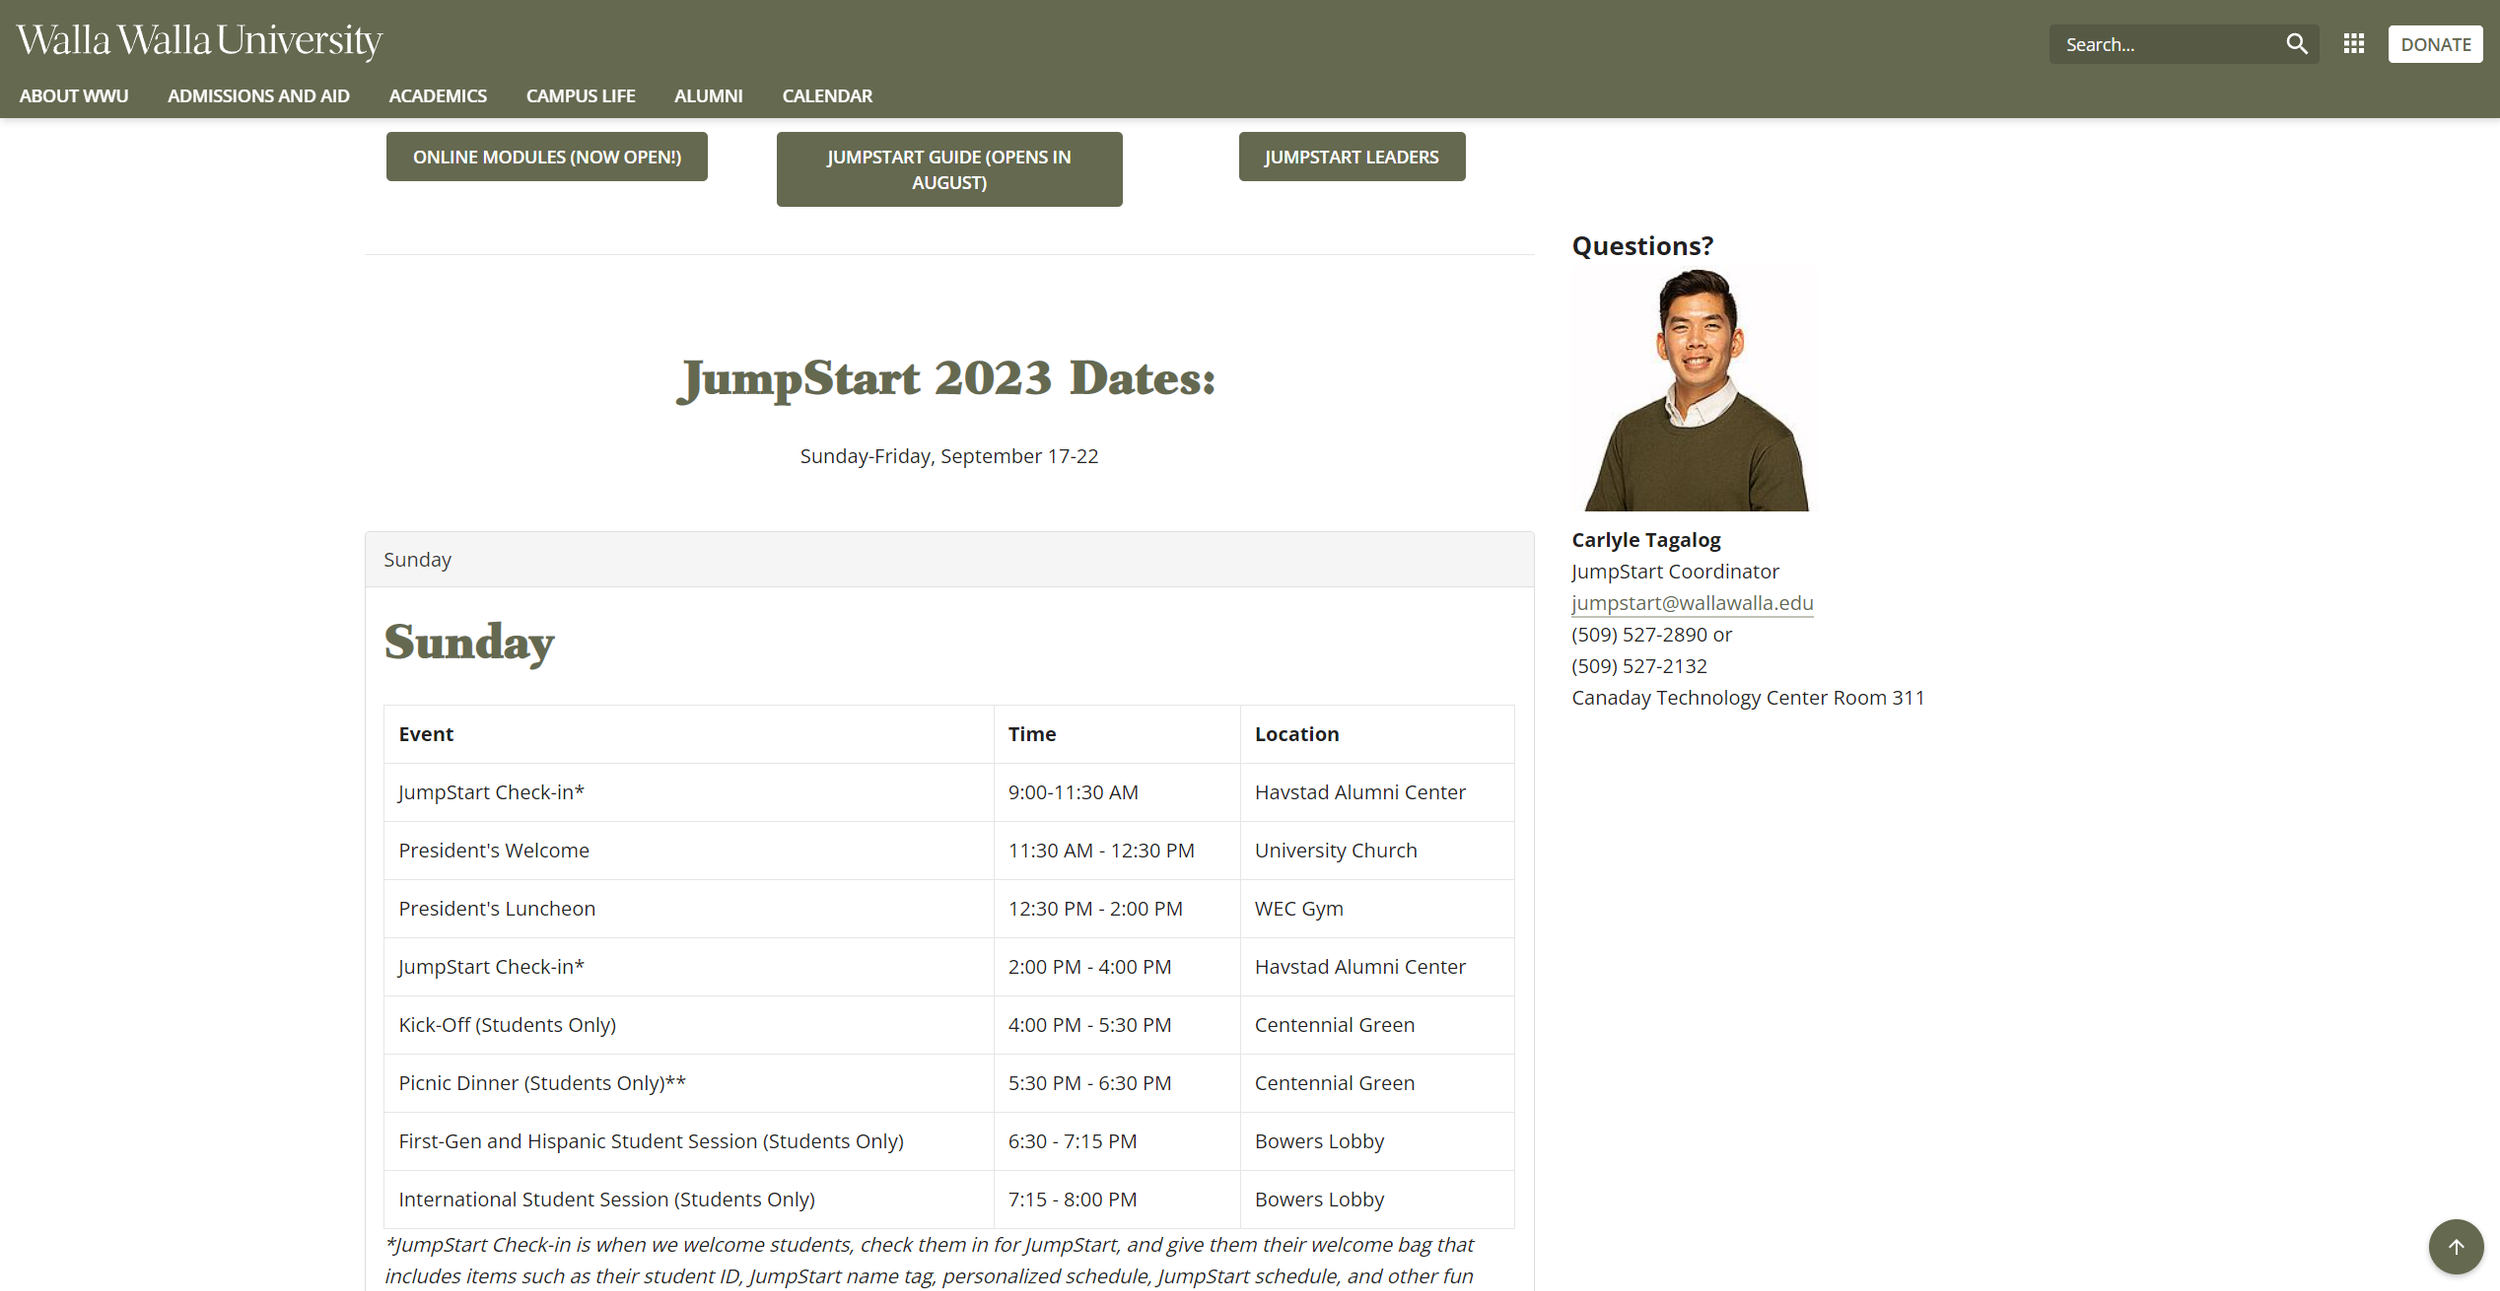Open ADMISSIONS AND AID menu
Viewport: 2500px width, 1291px height.
[258, 96]
